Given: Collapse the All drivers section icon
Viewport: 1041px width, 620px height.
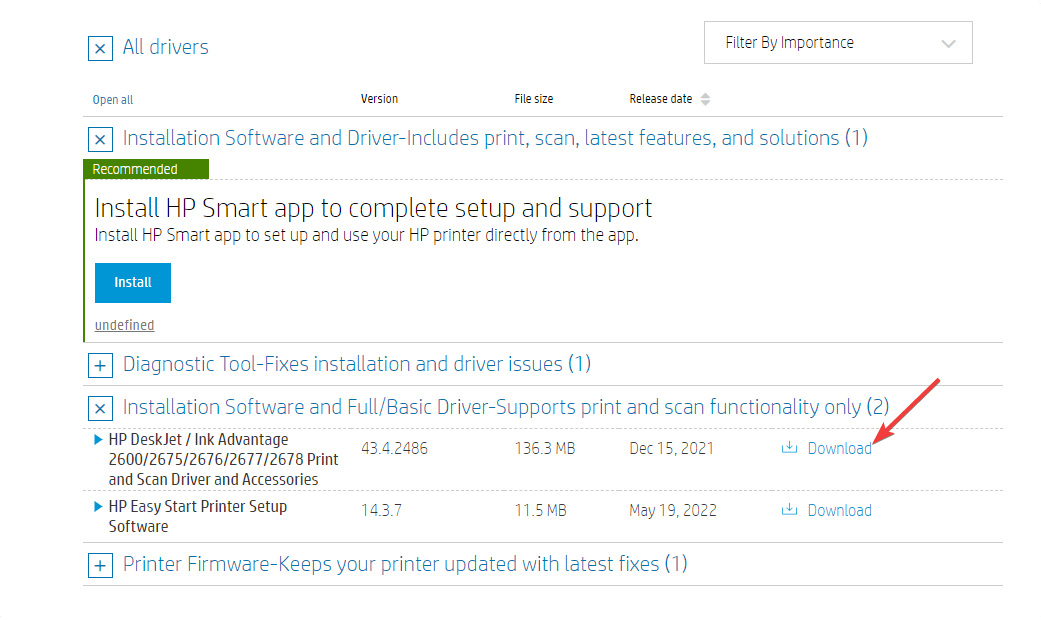Looking at the screenshot, I should click(100, 48).
